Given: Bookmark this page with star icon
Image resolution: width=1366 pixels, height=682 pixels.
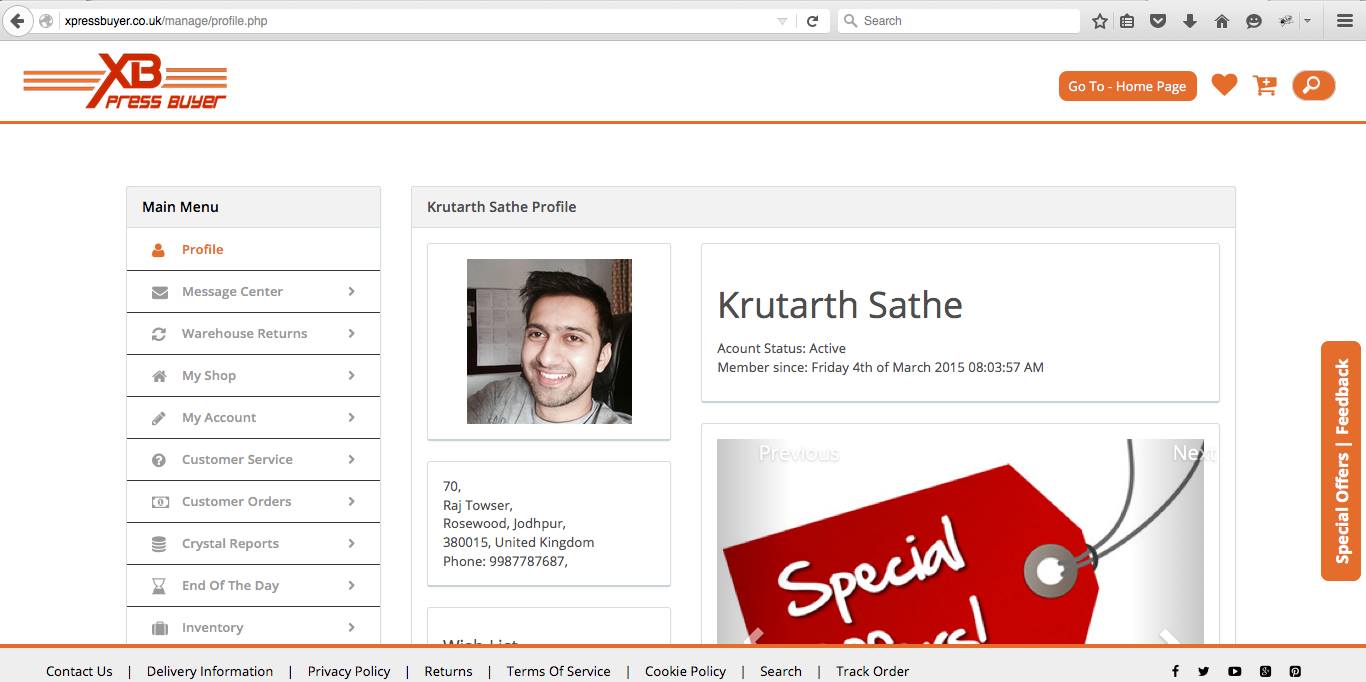Looking at the screenshot, I should [x=1099, y=21].
